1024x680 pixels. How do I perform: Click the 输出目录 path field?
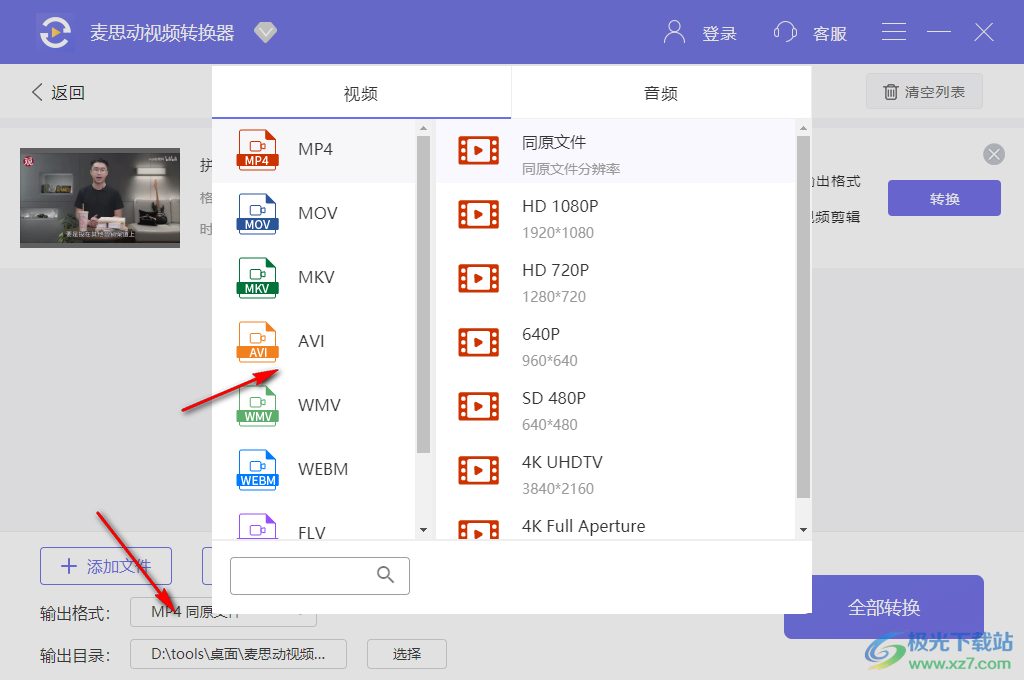tap(238, 654)
